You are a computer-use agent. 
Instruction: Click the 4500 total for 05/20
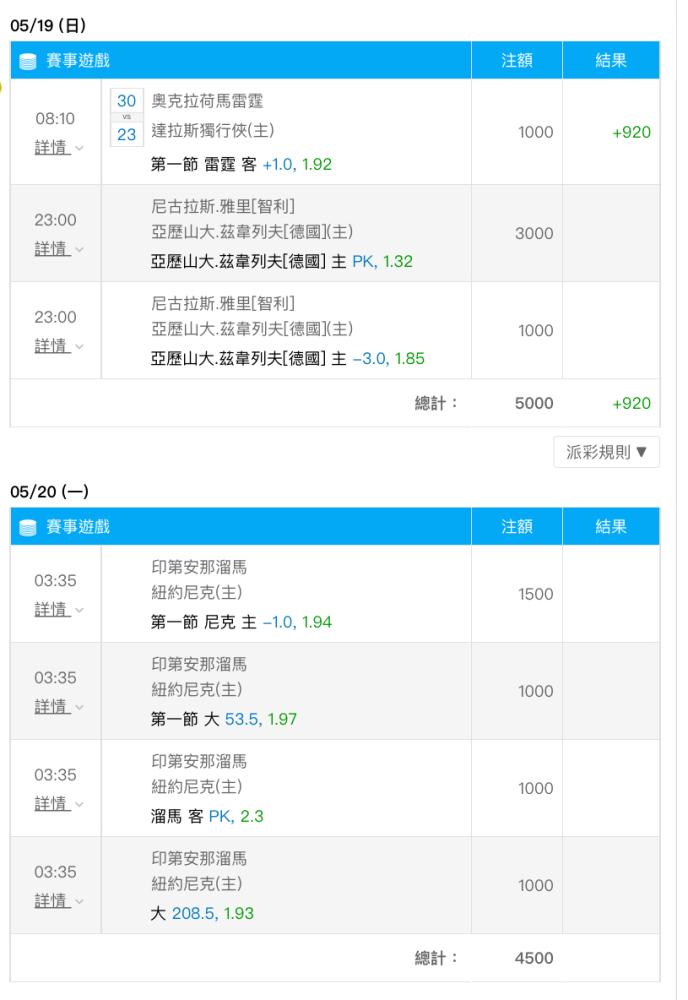(534, 958)
